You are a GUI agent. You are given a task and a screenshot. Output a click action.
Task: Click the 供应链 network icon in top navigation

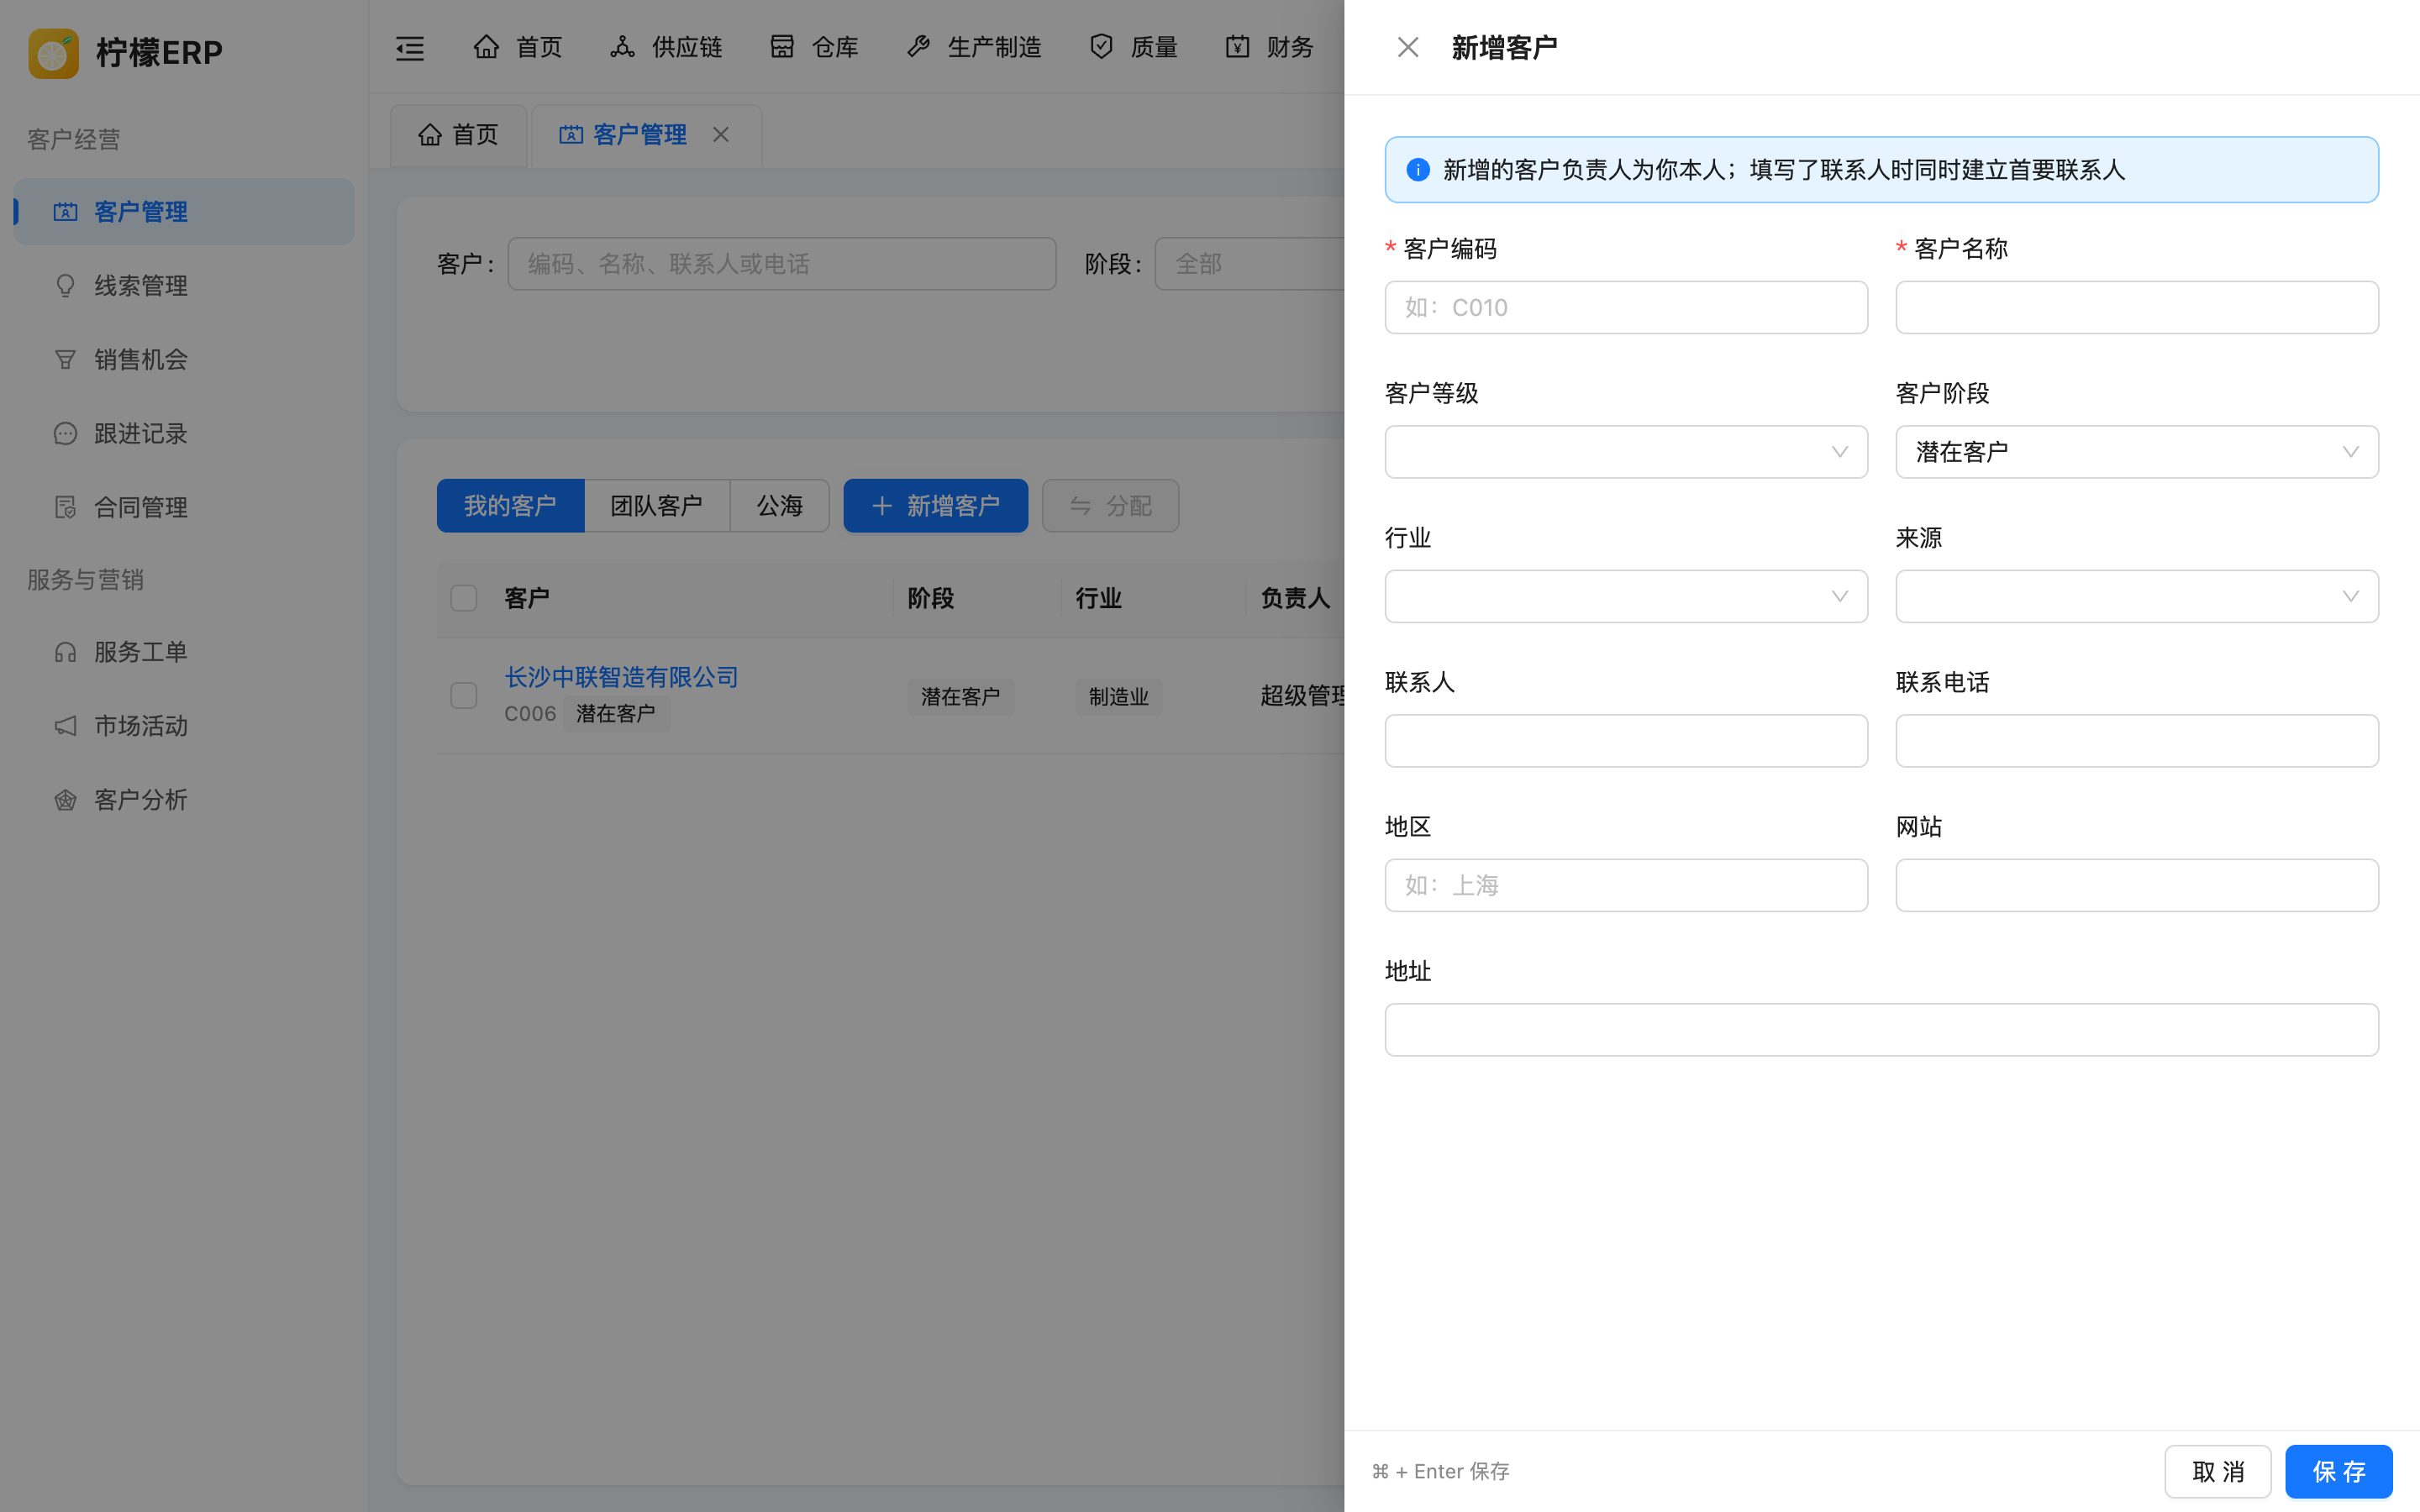point(622,47)
